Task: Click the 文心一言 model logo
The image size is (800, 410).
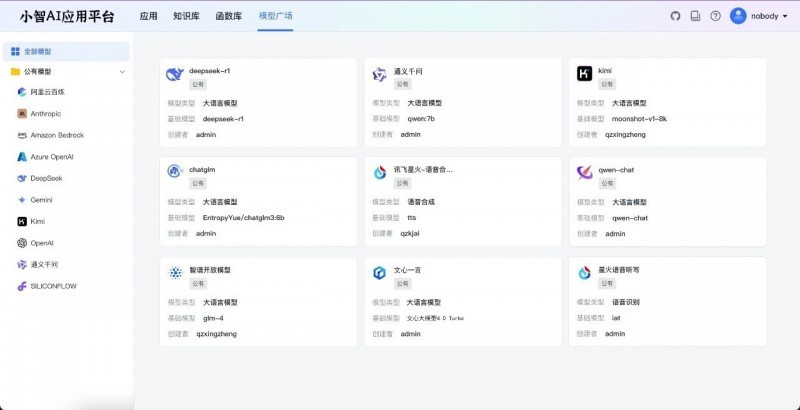Action: (379, 273)
